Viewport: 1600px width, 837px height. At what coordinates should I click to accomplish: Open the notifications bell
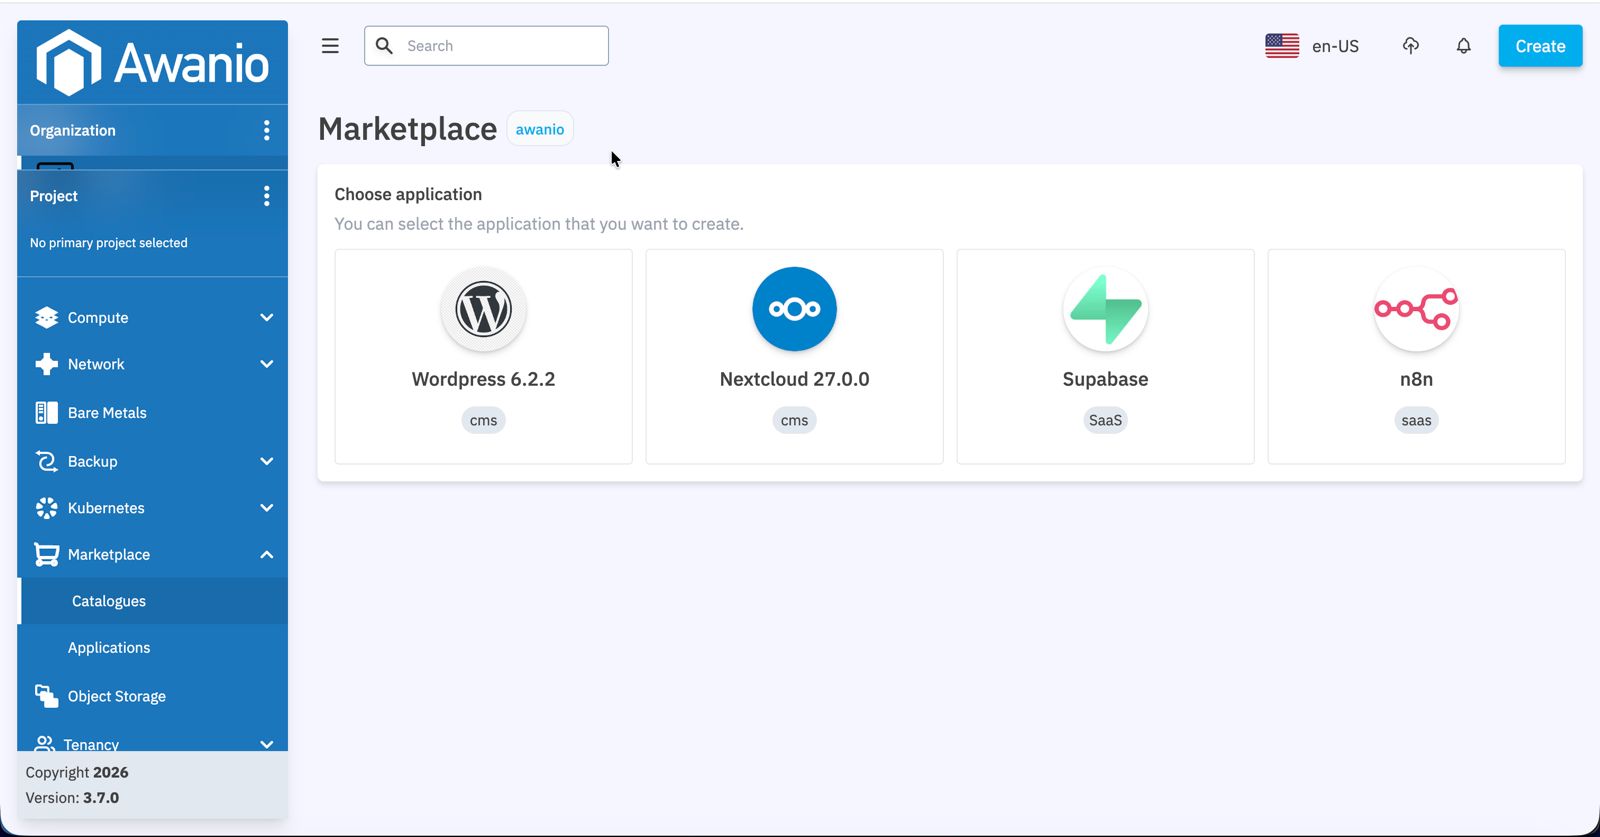pyautogui.click(x=1464, y=46)
